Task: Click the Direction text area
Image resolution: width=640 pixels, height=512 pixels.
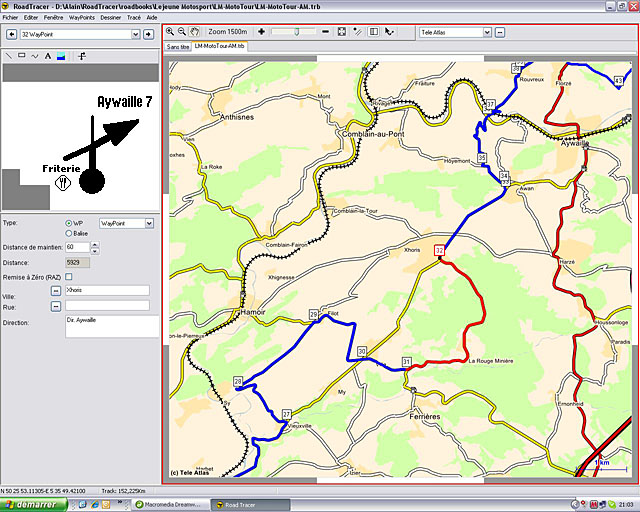Action: (x=112, y=326)
